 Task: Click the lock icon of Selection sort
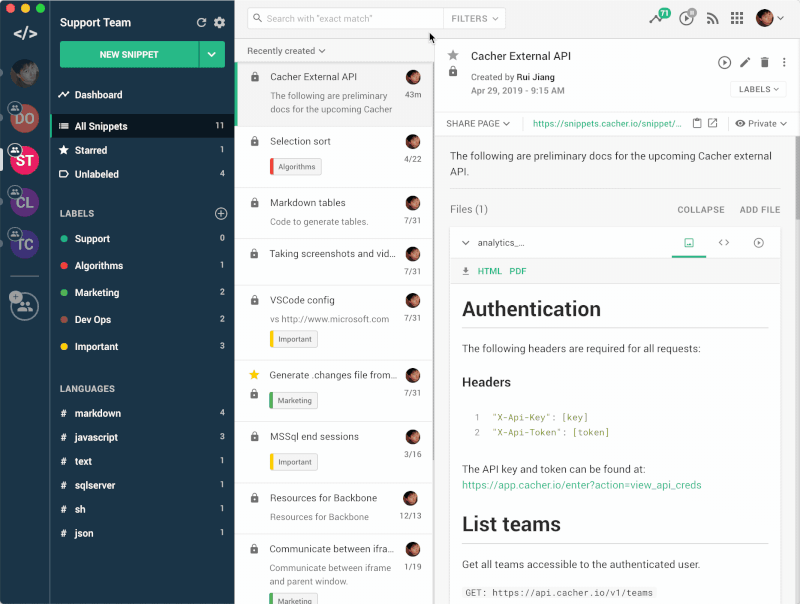[x=255, y=141]
